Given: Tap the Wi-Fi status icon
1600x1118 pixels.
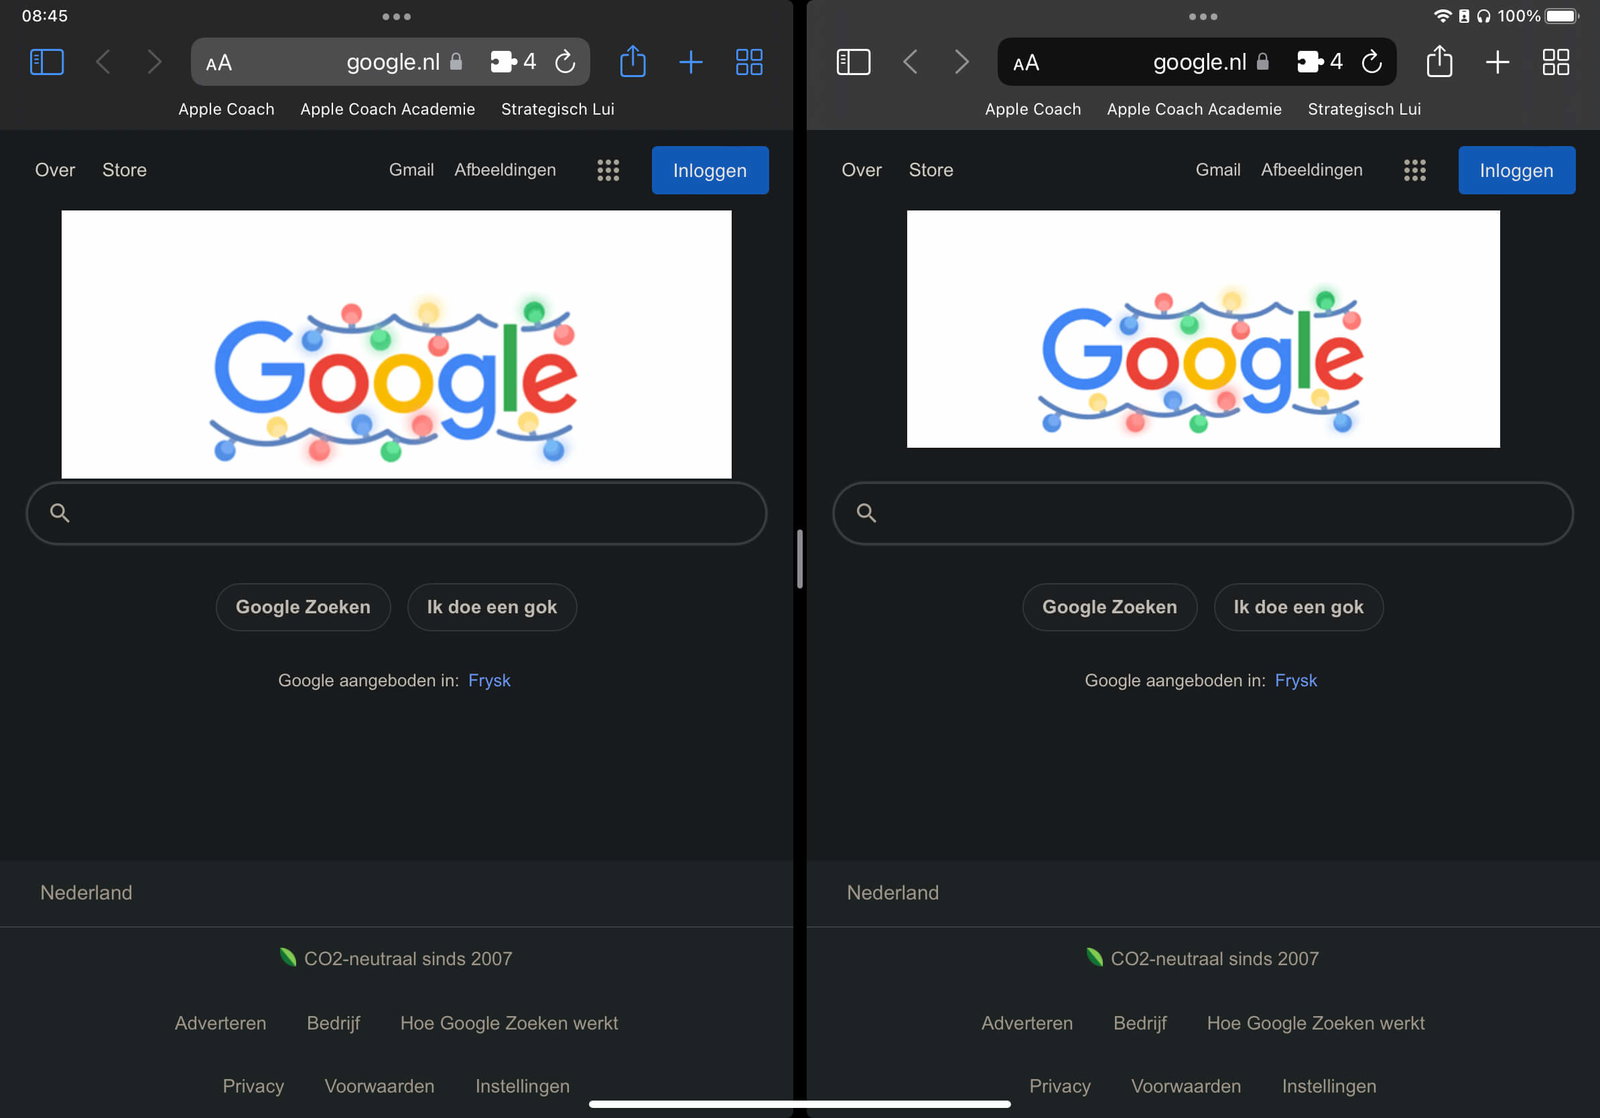Looking at the screenshot, I should pyautogui.click(x=1442, y=16).
